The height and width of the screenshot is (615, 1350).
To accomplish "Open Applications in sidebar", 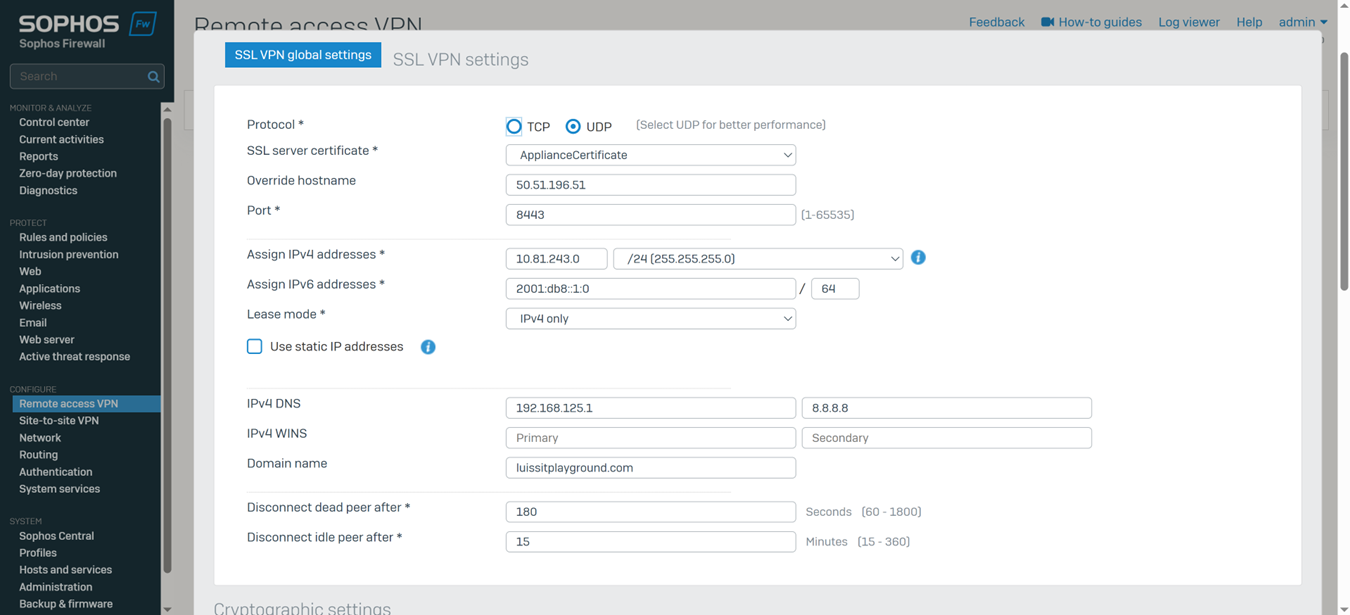I will click(49, 289).
